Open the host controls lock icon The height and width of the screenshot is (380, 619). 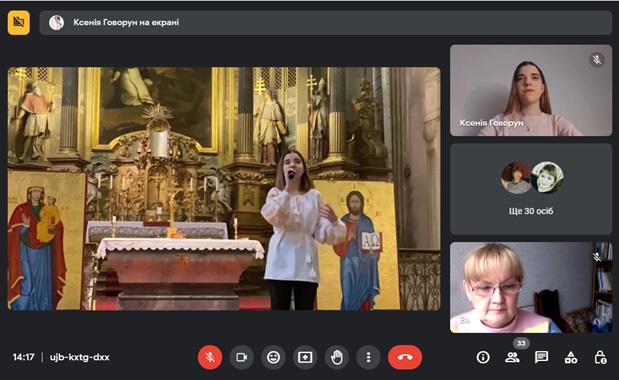point(600,358)
